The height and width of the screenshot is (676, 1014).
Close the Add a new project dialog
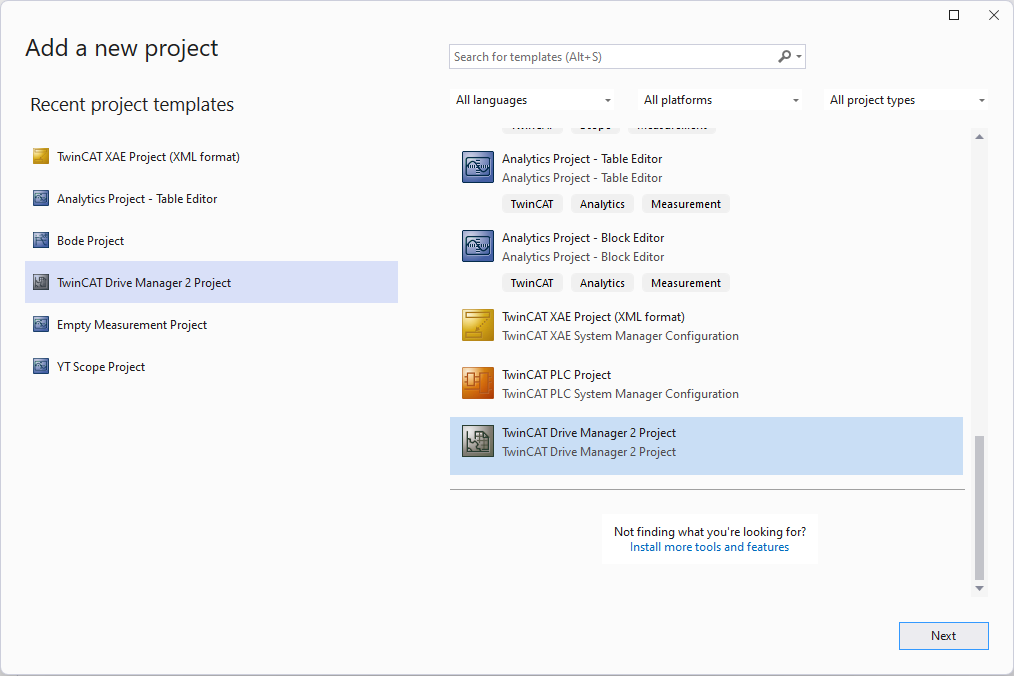994,15
